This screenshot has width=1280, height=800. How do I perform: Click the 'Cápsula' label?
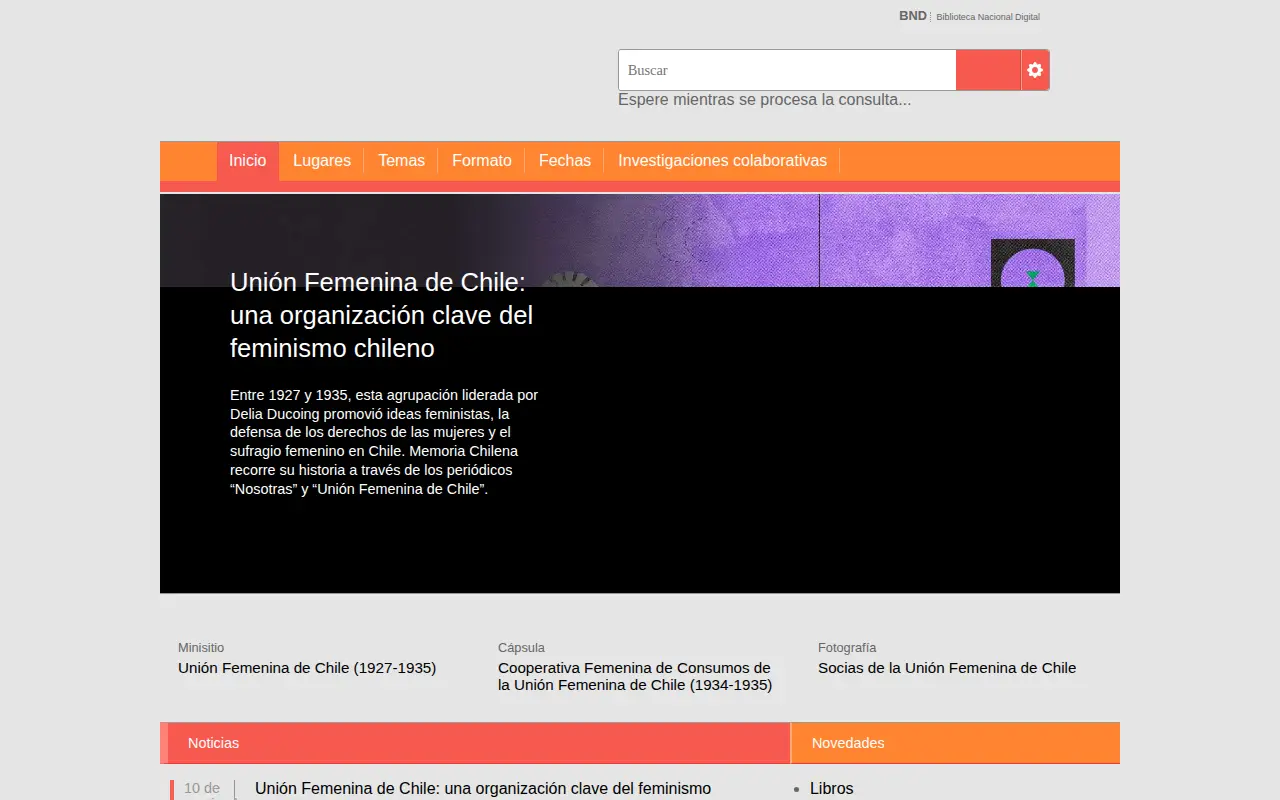pos(521,648)
